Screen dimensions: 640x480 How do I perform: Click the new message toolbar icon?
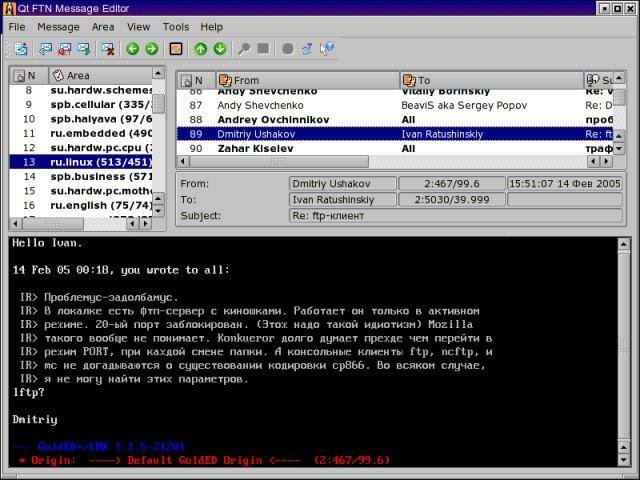20,49
